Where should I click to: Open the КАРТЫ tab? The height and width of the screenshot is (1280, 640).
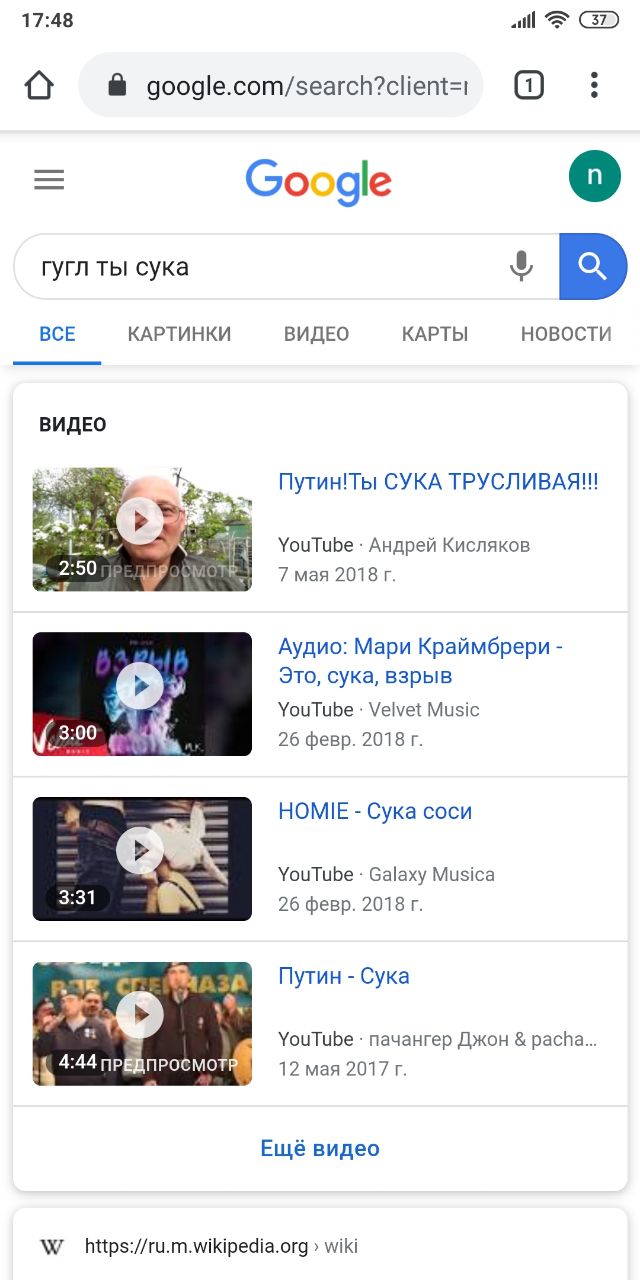pyautogui.click(x=435, y=334)
